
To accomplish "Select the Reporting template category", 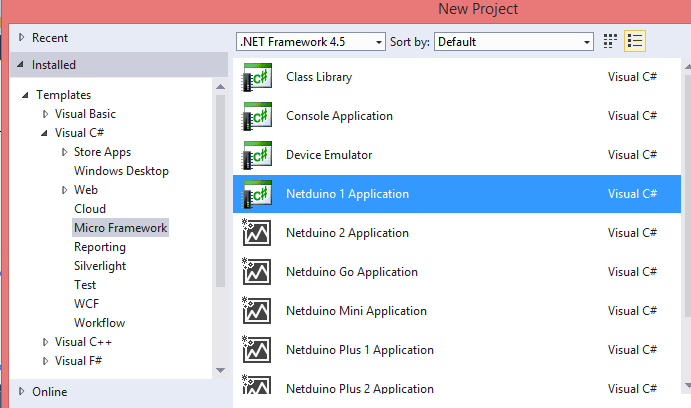I will tap(100, 247).
